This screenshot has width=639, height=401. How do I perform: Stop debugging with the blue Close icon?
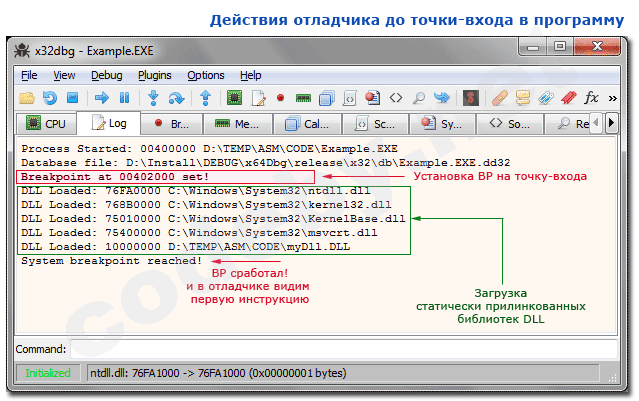(x=73, y=98)
